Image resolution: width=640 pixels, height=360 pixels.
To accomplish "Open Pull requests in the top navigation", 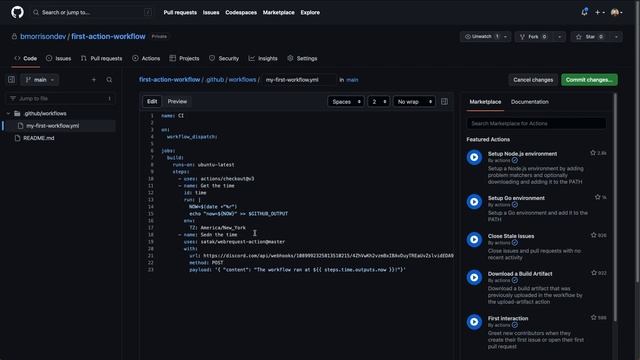I will point(180,13).
